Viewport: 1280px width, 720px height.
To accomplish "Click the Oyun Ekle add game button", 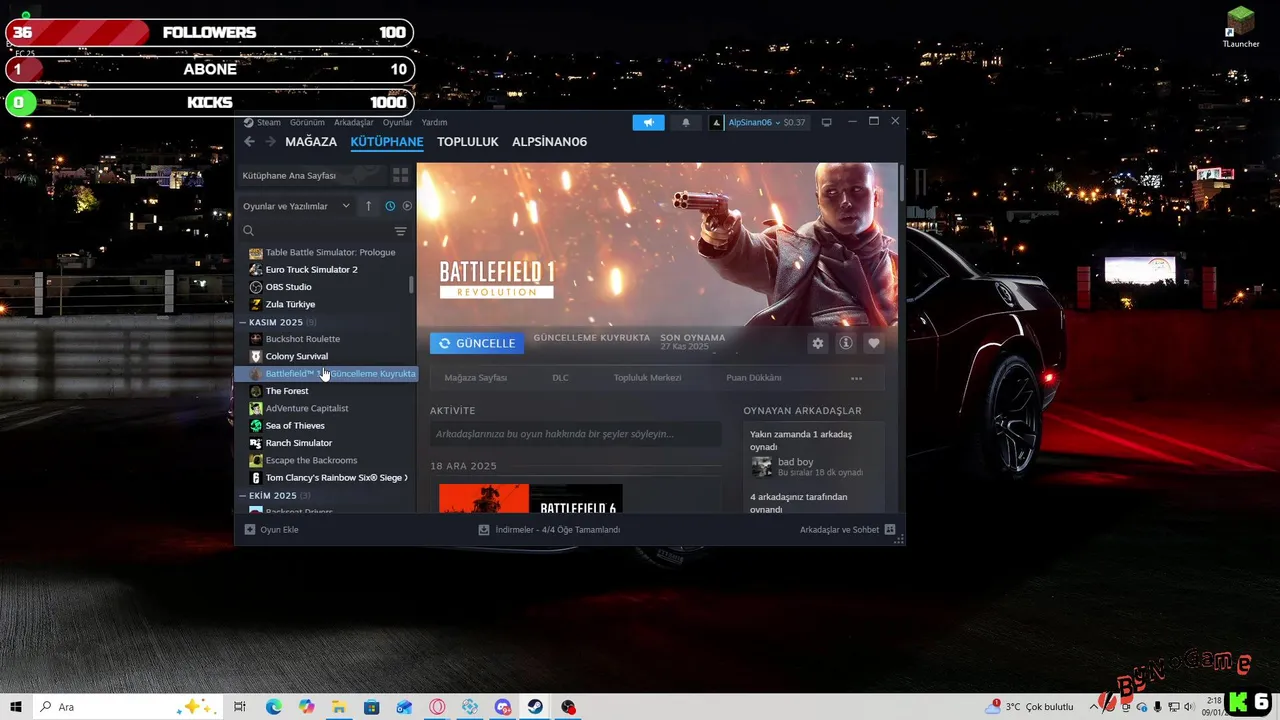I will (x=272, y=530).
